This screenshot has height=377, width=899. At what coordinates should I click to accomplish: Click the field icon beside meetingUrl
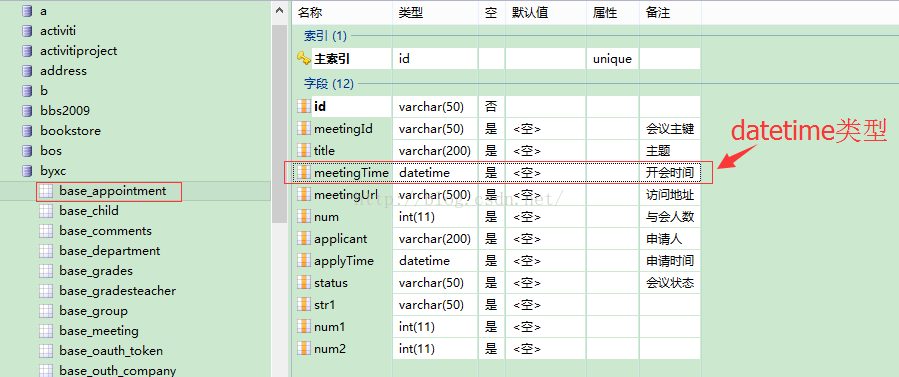[303, 195]
